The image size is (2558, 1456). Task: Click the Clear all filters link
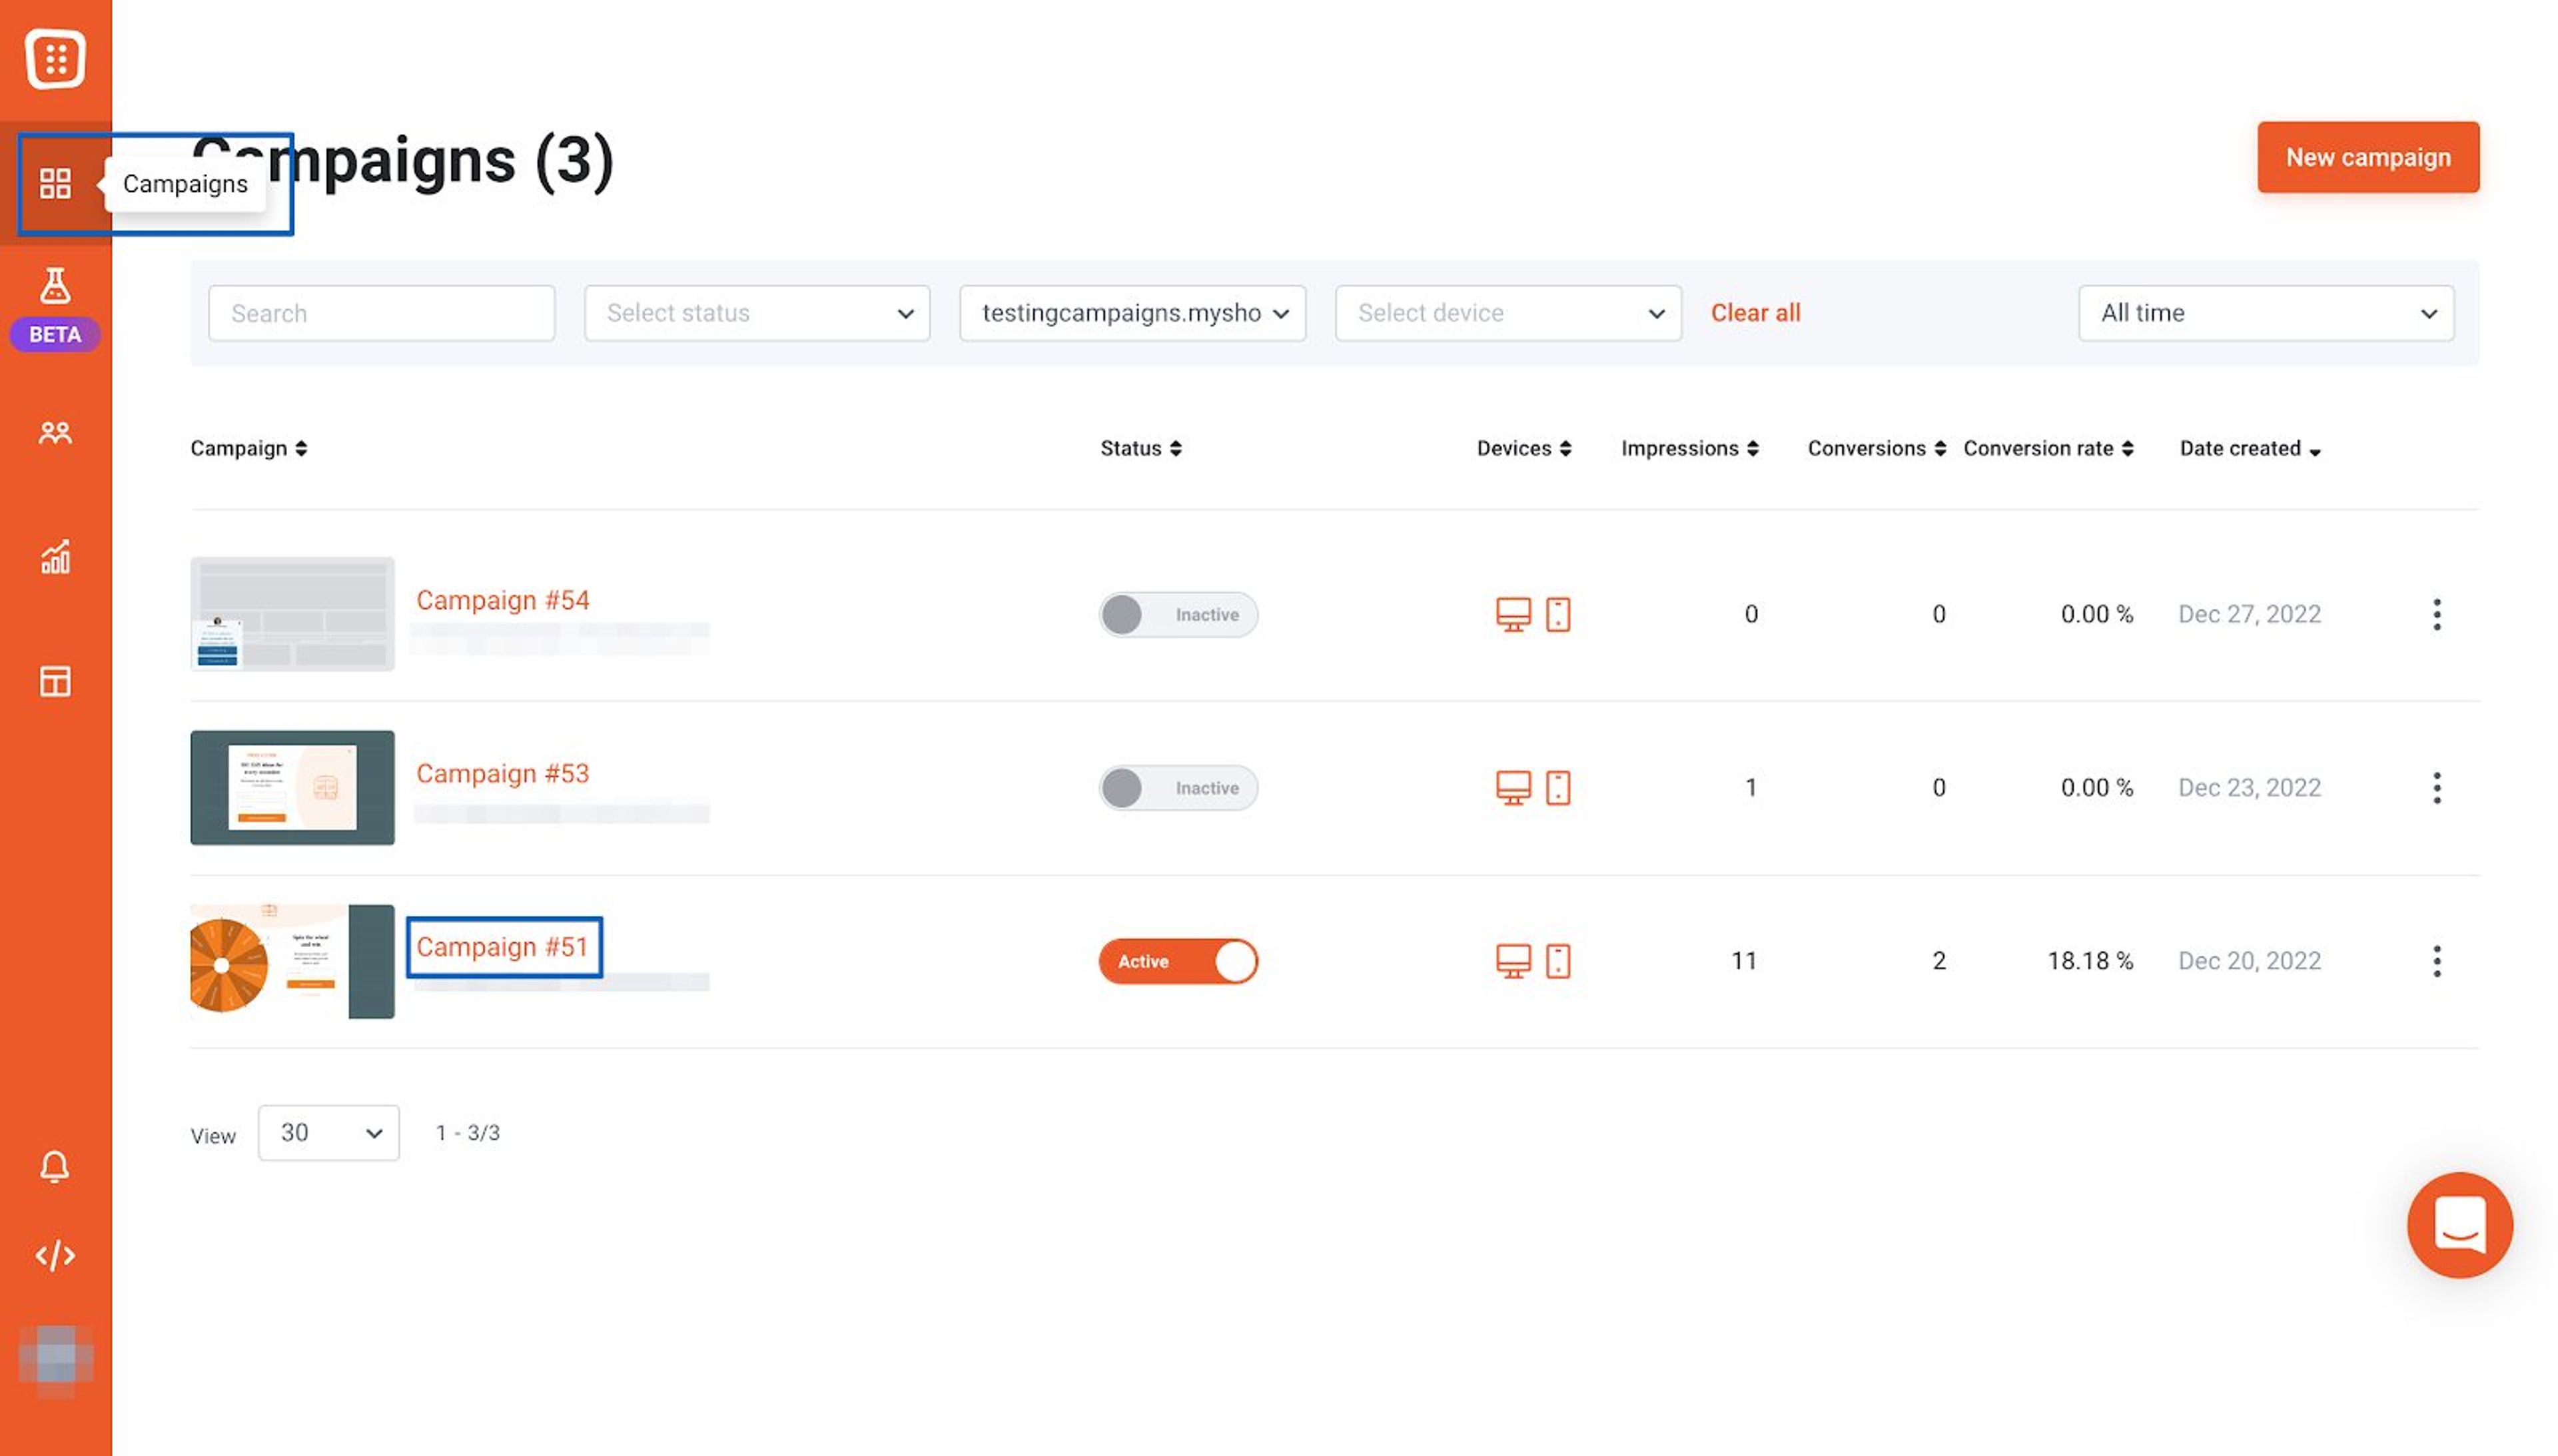pyautogui.click(x=1755, y=313)
